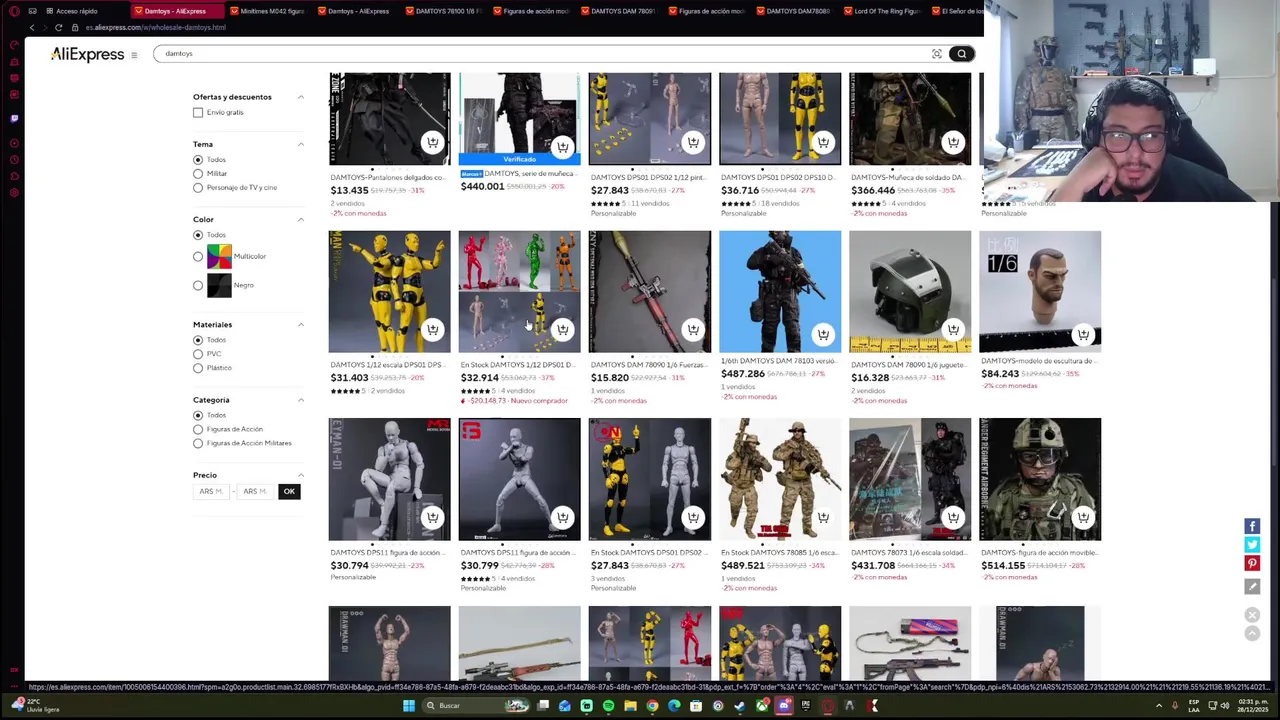Open the yellow crash-dummy figures thumbnail
Viewport: 1280px width, 720px height.
click(389, 292)
